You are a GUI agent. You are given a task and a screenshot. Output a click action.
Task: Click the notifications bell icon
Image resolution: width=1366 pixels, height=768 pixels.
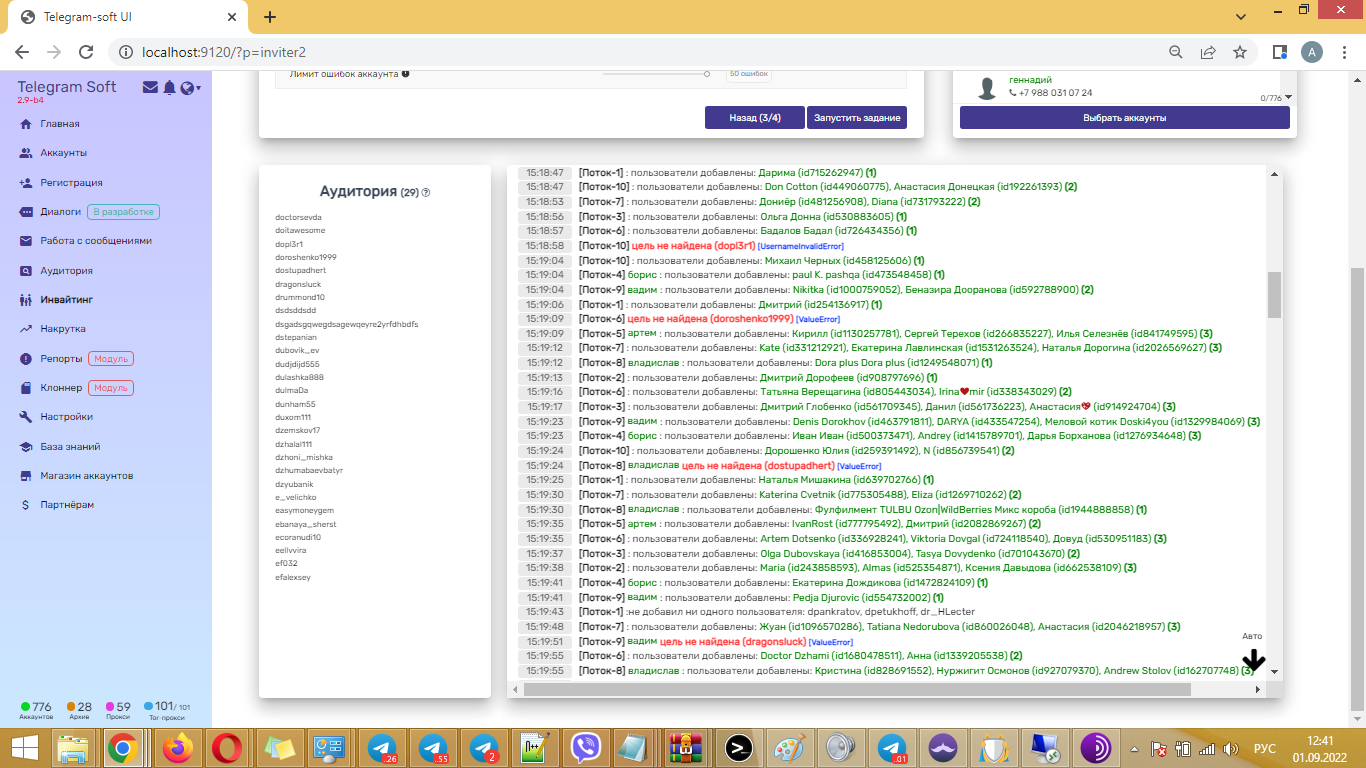click(x=169, y=88)
